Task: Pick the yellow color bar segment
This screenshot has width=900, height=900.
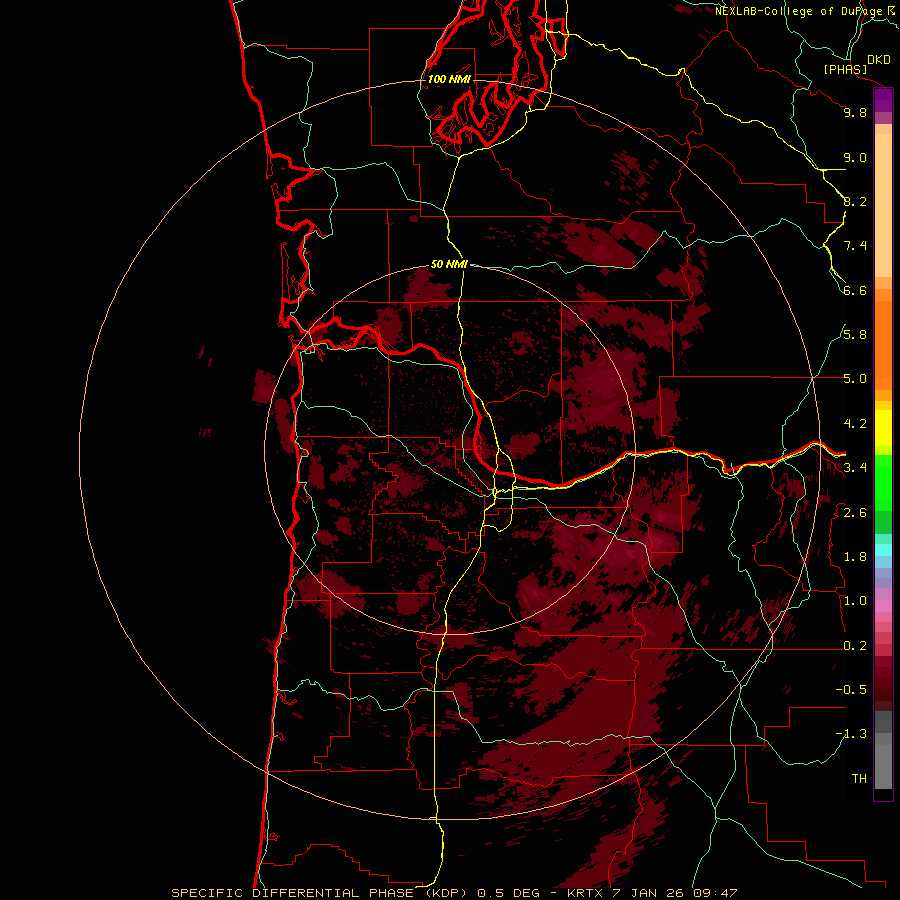Action: point(883,428)
